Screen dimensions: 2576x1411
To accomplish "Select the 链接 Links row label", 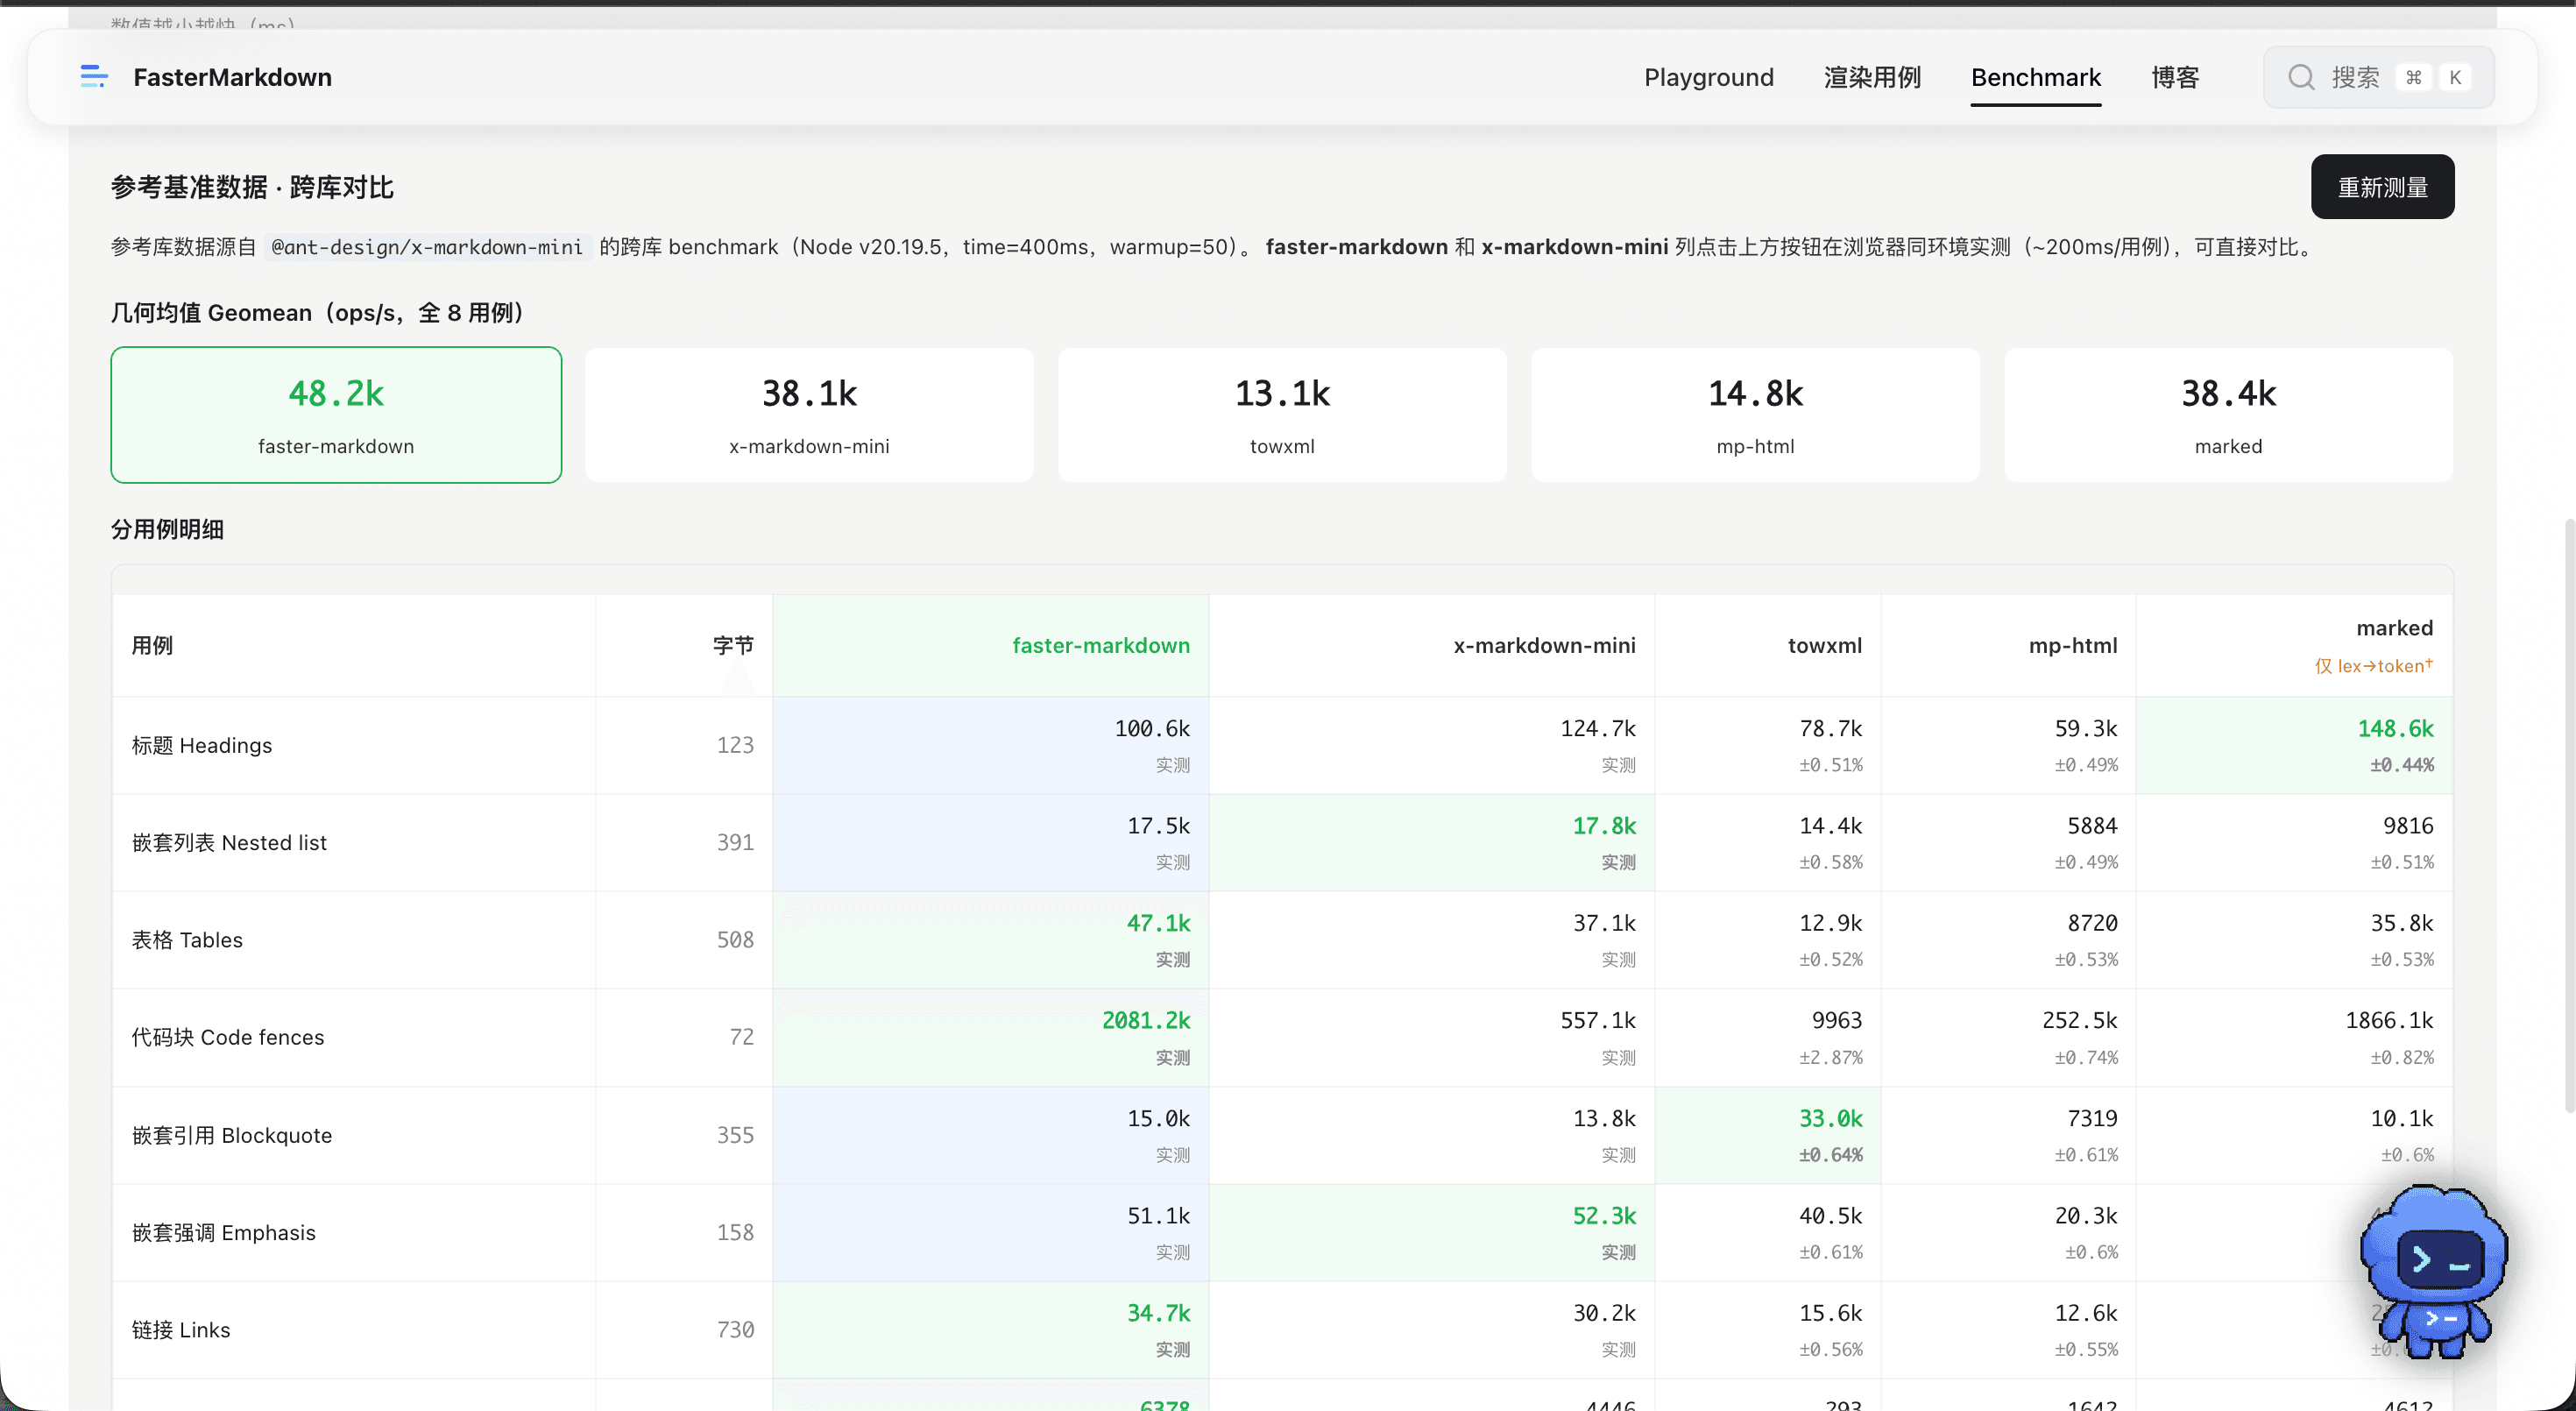I will [181, 1330].
